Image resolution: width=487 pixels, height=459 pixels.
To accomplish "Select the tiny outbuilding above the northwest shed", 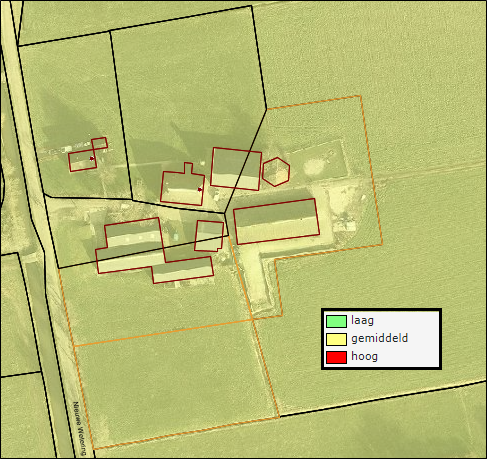I will point(99,144).
